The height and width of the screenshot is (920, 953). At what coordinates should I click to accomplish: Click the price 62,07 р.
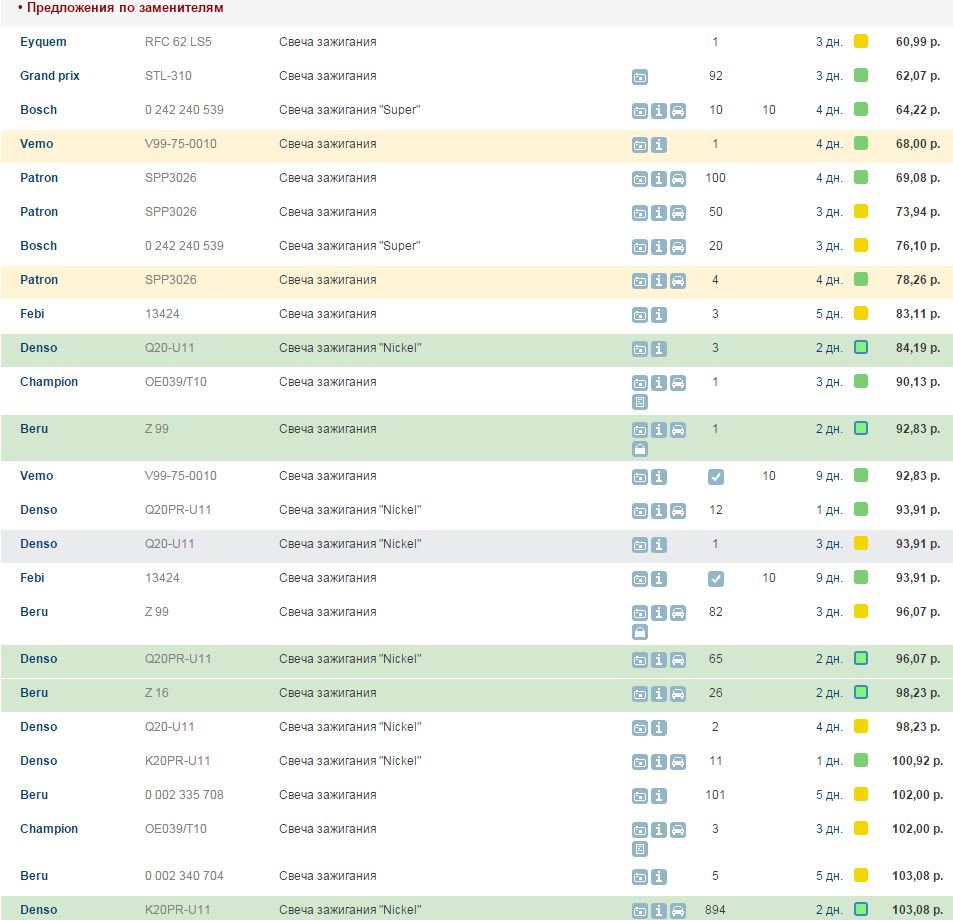point(918,76)
